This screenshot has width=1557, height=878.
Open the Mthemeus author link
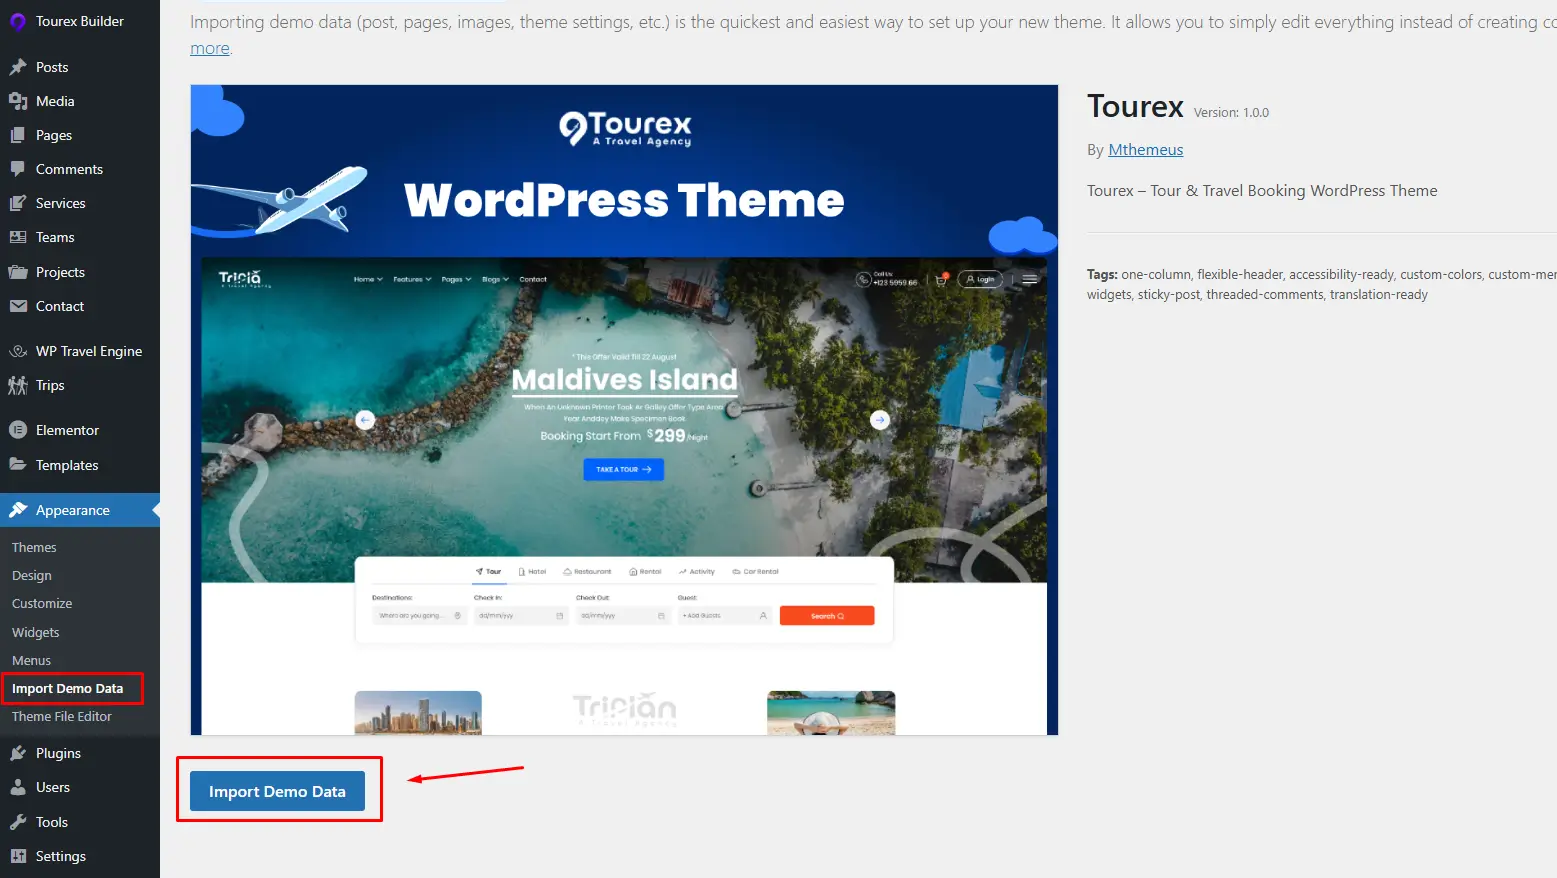coord(1146,149)
